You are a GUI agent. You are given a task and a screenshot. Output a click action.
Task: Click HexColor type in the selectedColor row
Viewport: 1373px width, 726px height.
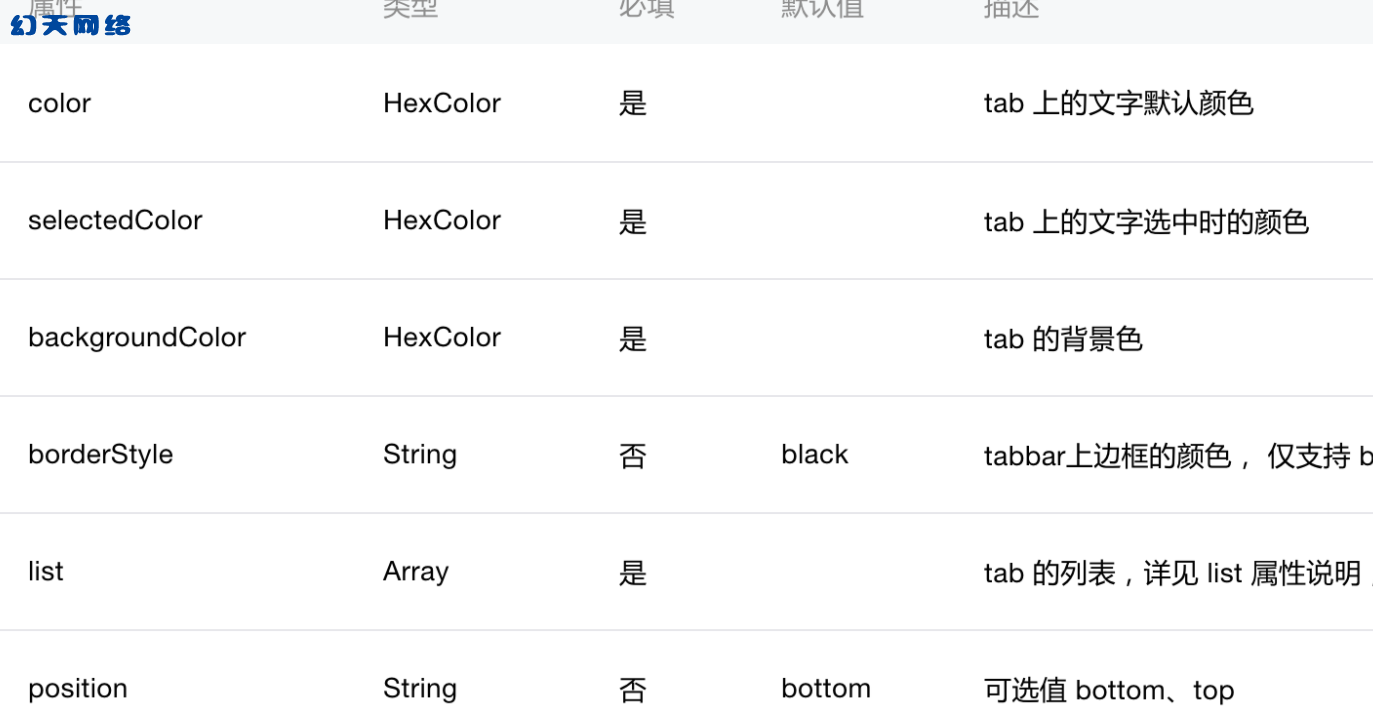point(442,220)
